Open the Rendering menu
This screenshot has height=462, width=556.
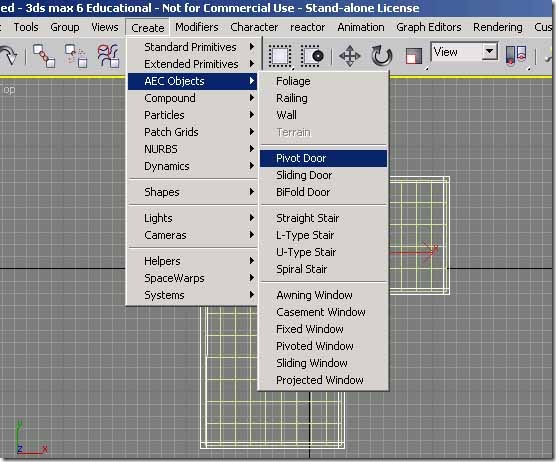point(497,27)
